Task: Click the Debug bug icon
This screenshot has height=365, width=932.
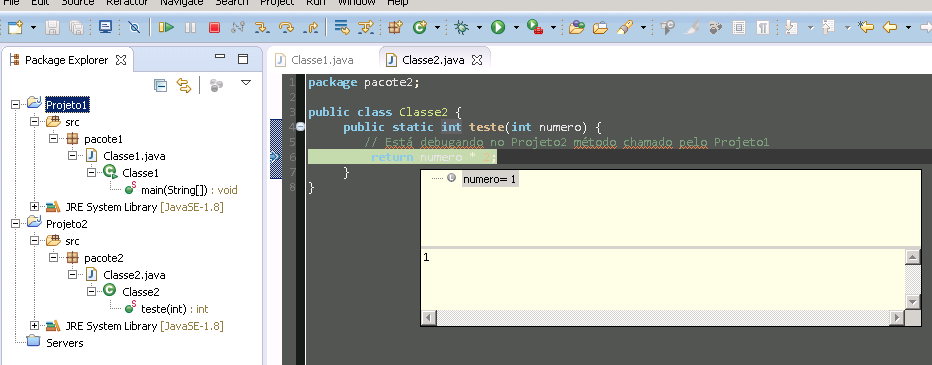Action: pos(461,27)
